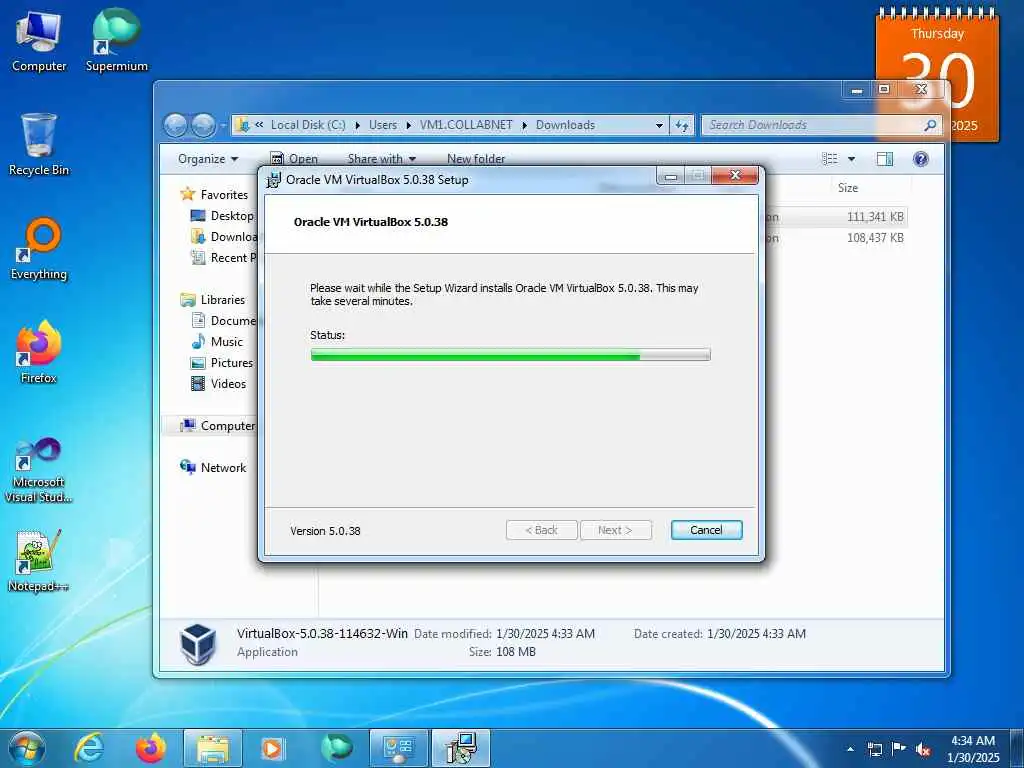Open Action Center flag icon
This screenshot has height=768, width=1024.
899,749
